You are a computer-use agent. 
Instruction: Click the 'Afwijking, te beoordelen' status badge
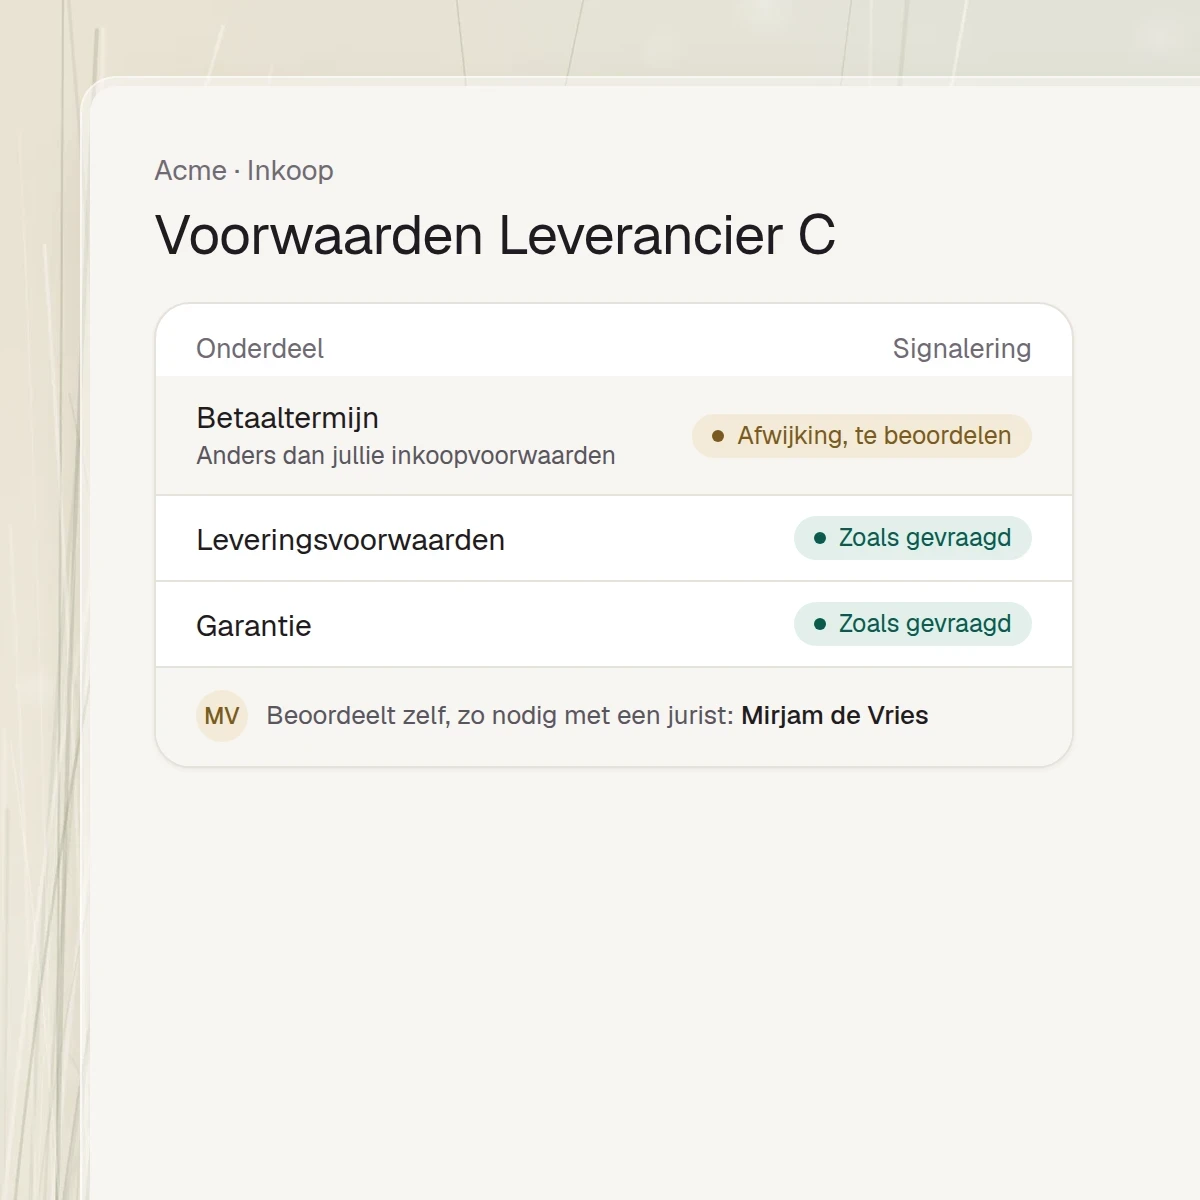[x=862, y=436]
